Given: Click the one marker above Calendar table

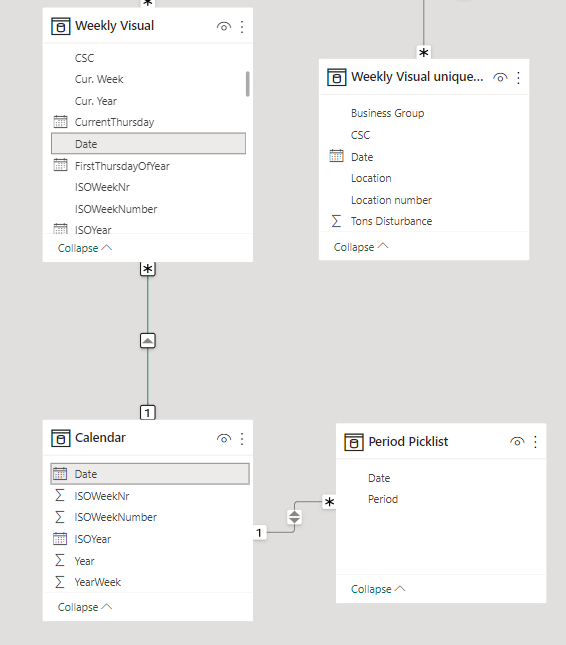Looking at the screenshot, I should point(148,412).
